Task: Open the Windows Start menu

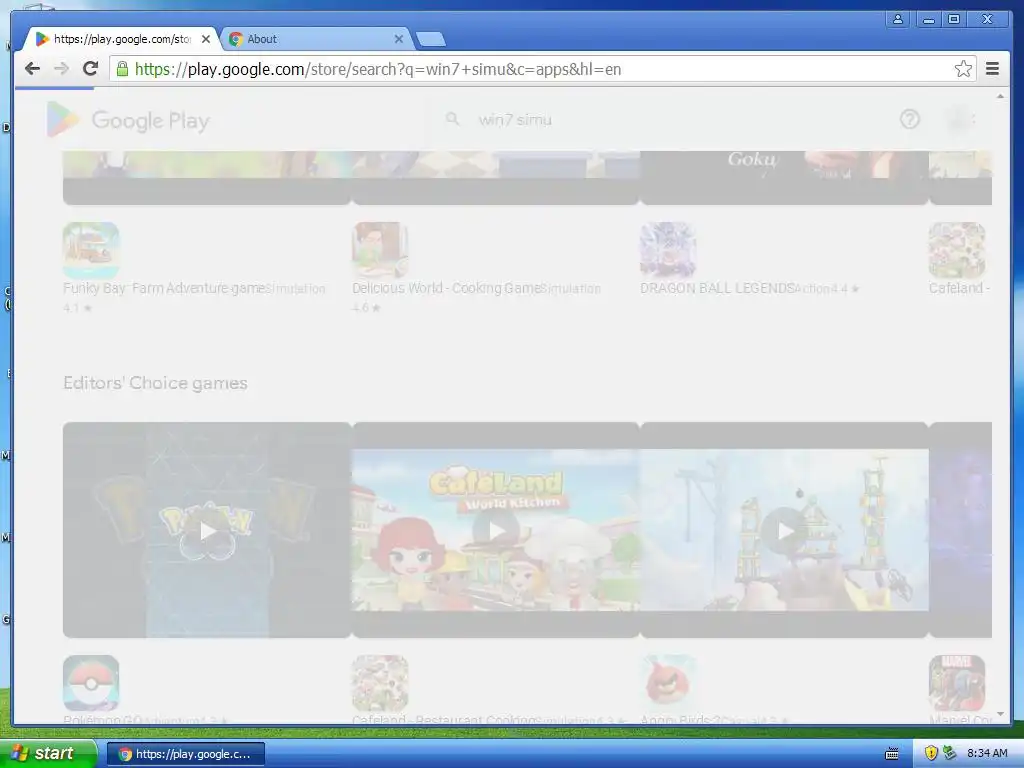Action: (x=46, y=753)
